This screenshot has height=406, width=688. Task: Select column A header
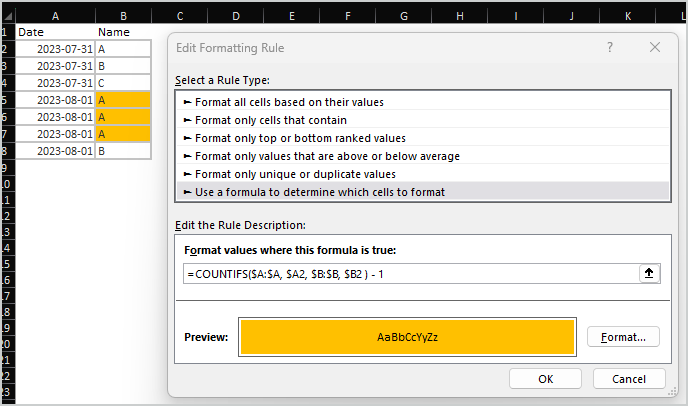point(56,16)
